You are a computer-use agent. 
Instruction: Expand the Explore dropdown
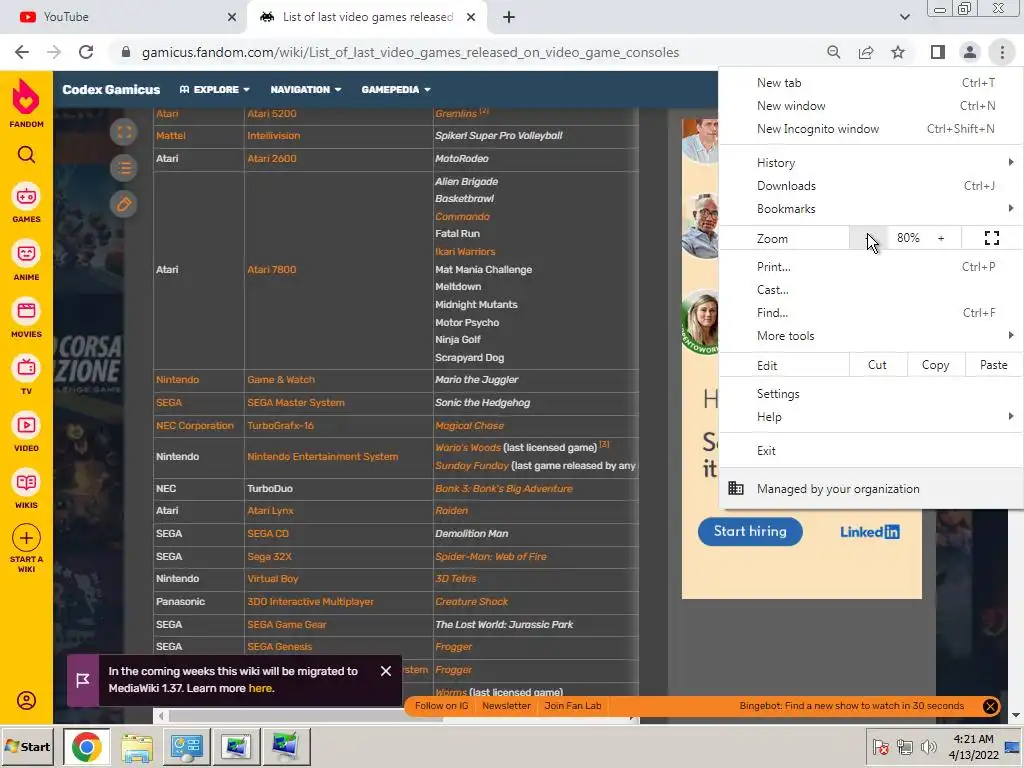tap(214, 89)
